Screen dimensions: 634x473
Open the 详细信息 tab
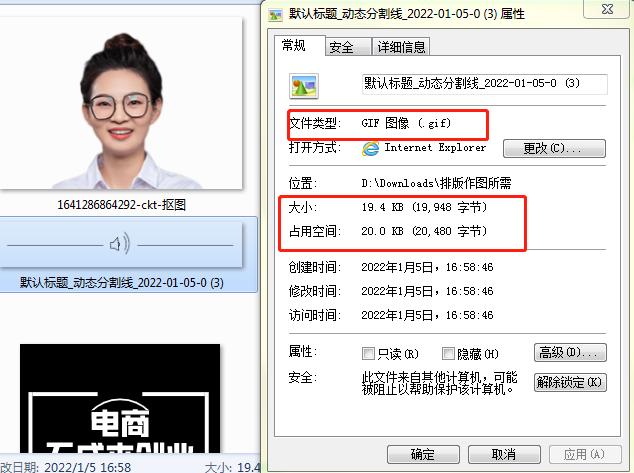pos(401,47)
